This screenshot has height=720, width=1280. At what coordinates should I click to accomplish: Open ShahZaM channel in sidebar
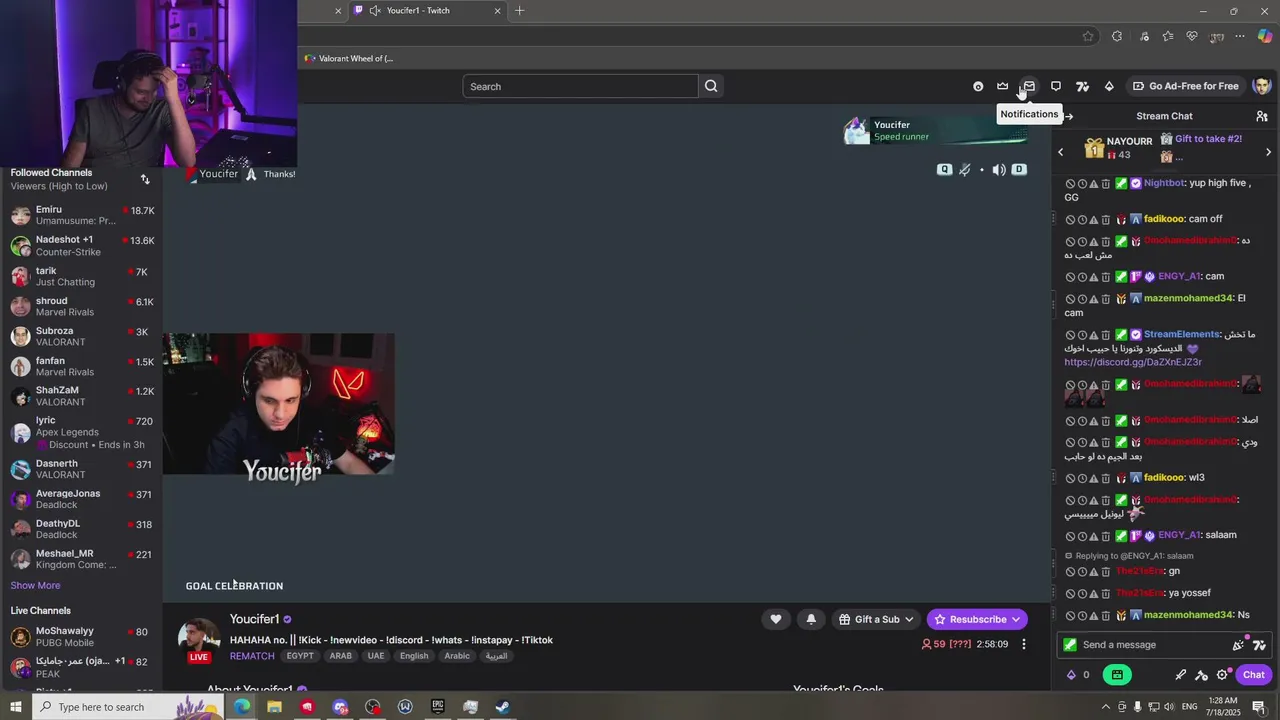point(82,396)
